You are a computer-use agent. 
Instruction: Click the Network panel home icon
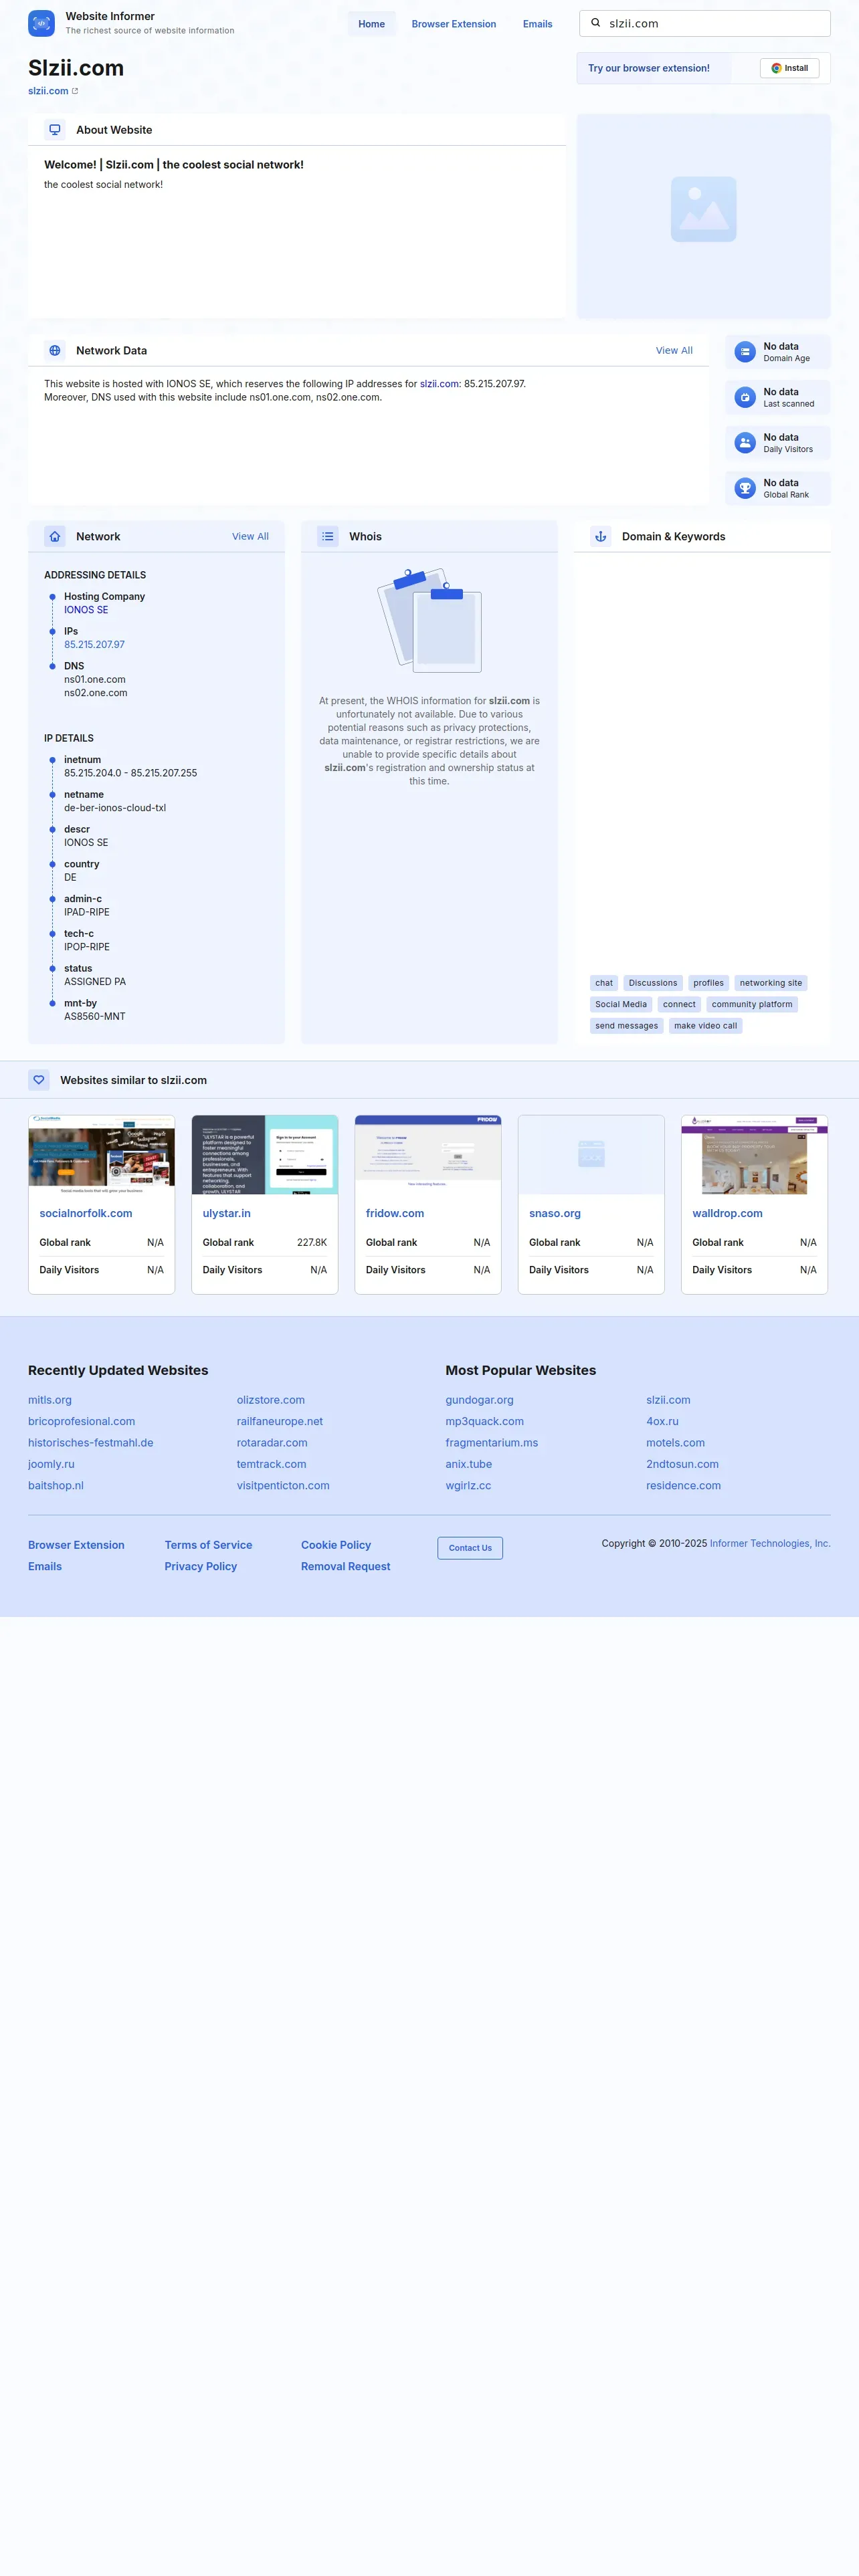click(55, 537)
